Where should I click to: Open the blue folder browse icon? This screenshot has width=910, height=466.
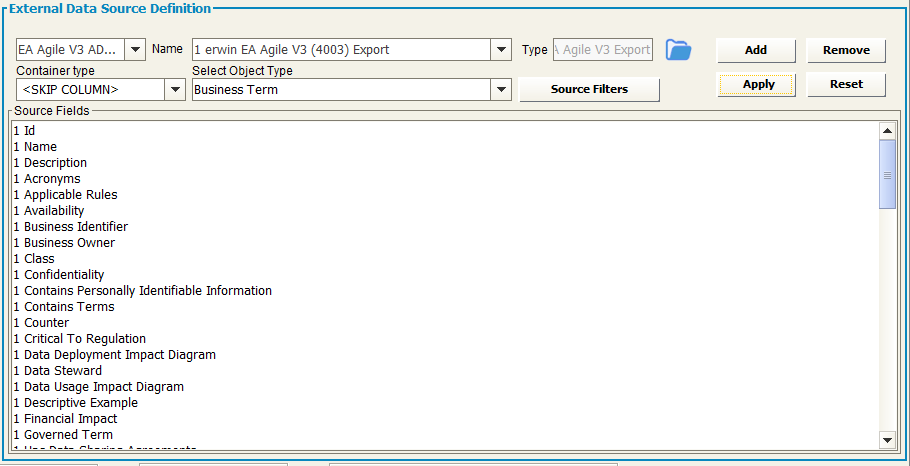(678, 50)
